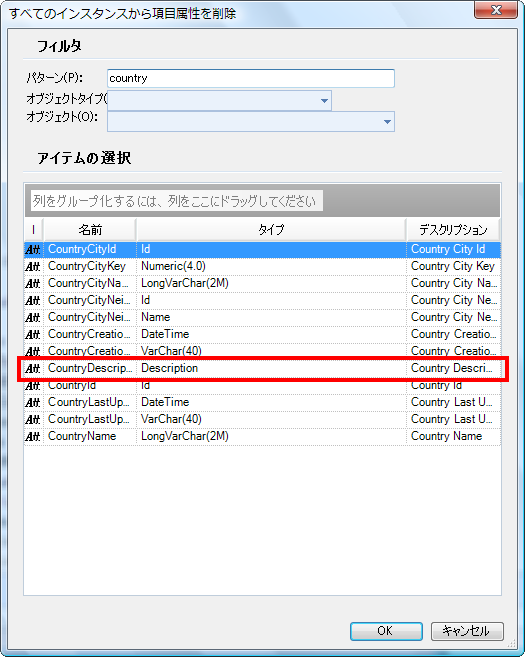This screenshot has width=525, height=657.
Task: Confirm with the OK button
Action: 386,631
